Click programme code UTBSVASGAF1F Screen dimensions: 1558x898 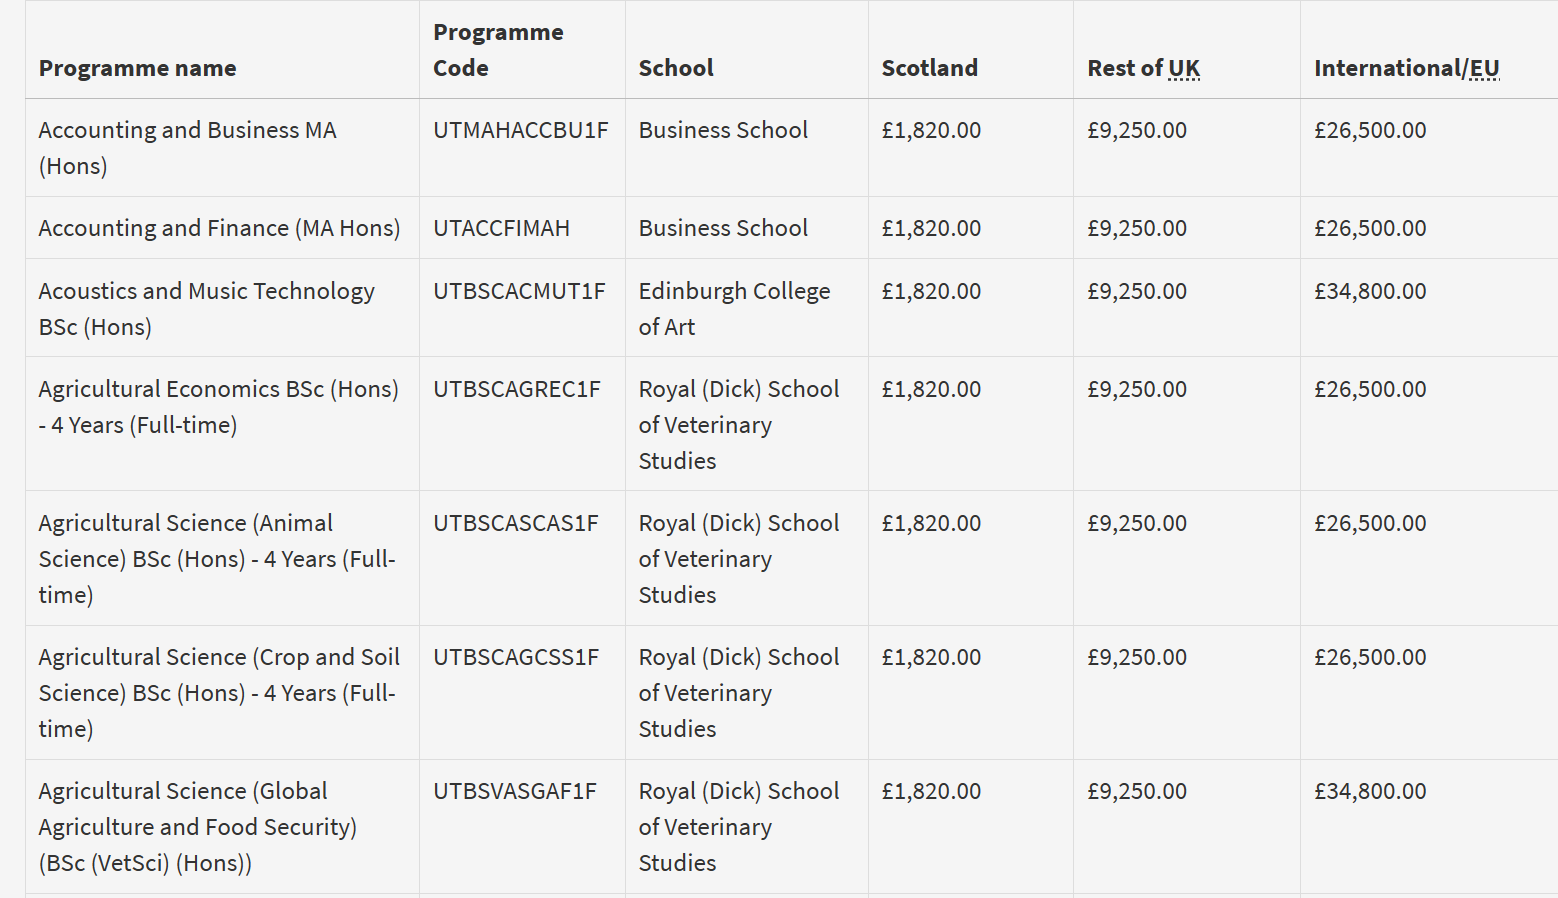[x=514, y=791]
